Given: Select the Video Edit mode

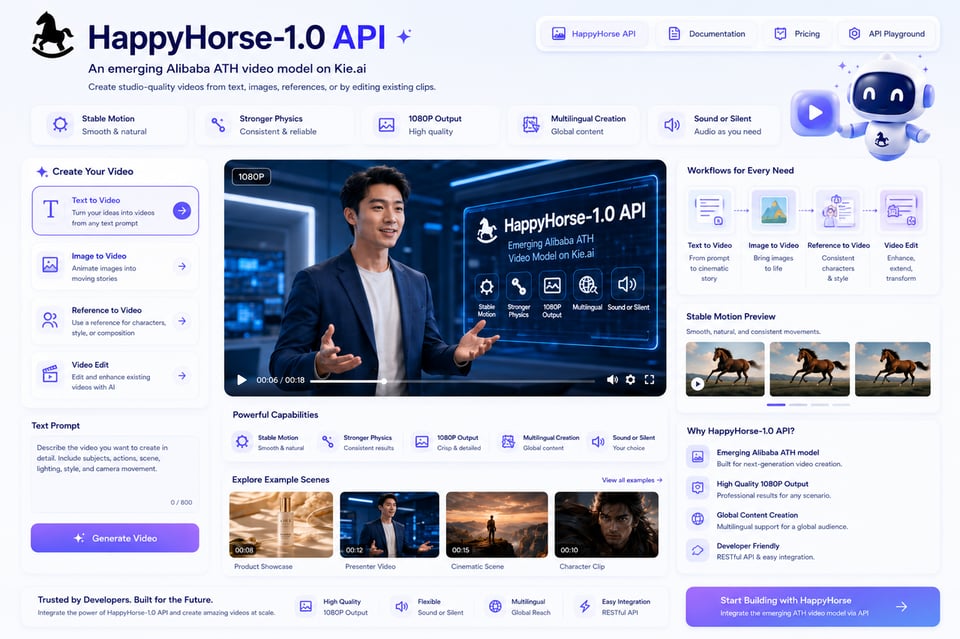Looking at the screenshot, I should (115, 375).
